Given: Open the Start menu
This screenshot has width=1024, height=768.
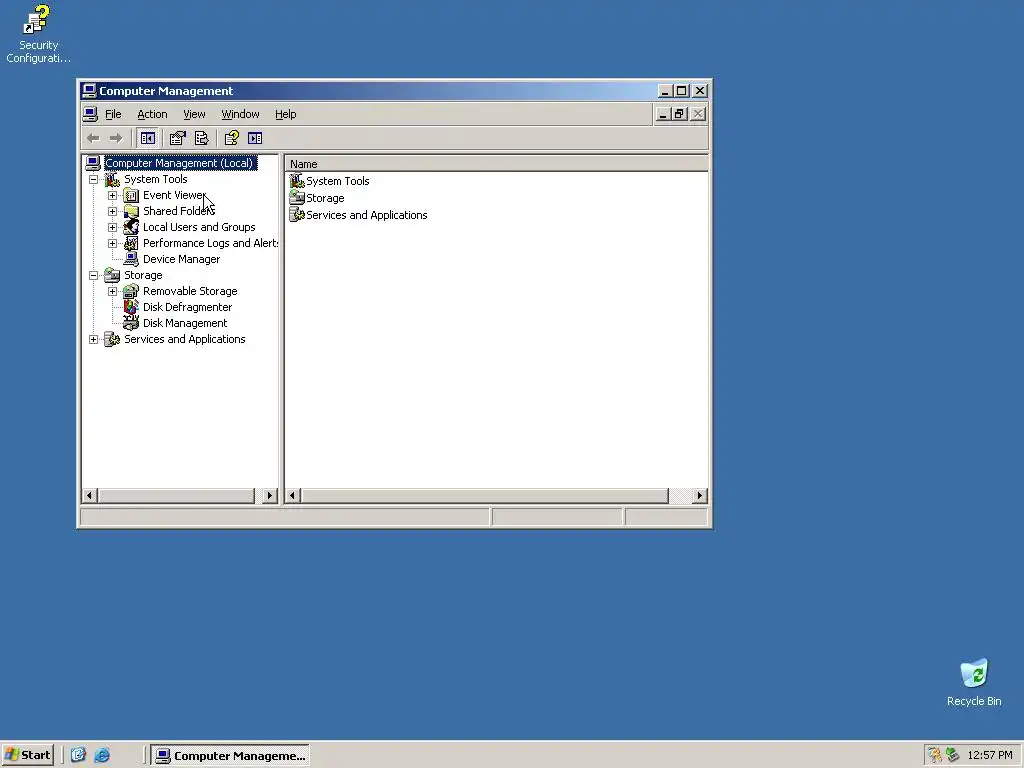Looking at the screenshot, I should point(27,755).
